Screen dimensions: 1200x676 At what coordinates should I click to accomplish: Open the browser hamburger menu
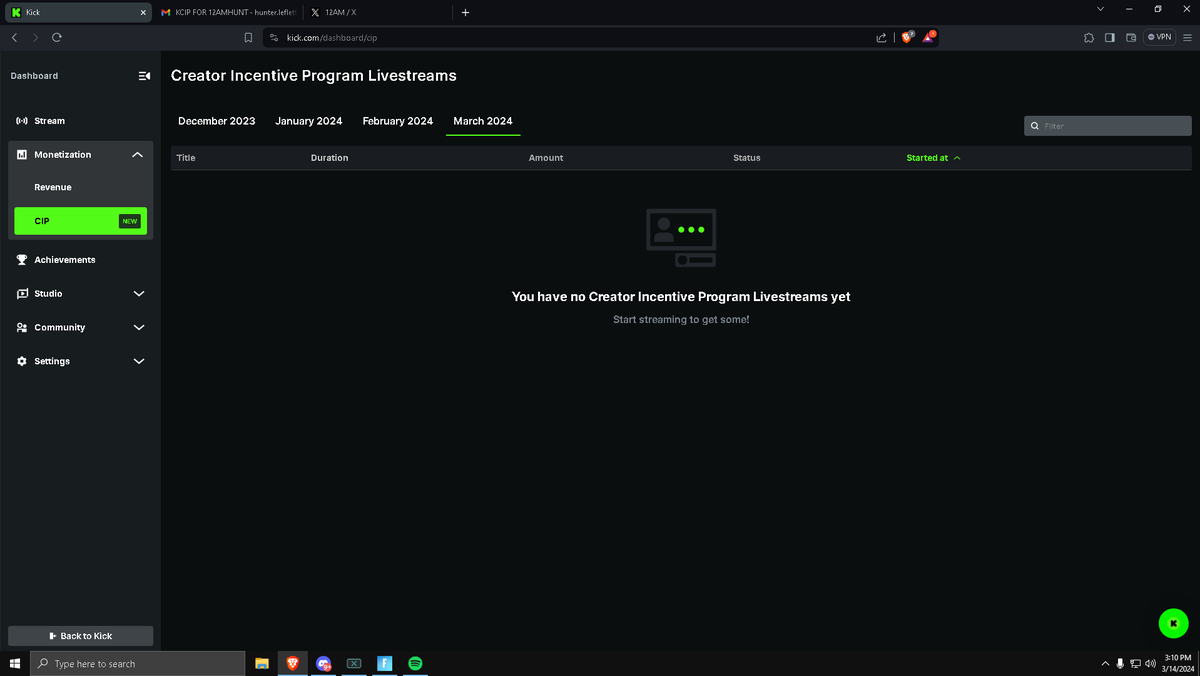tap(1186, 37)
